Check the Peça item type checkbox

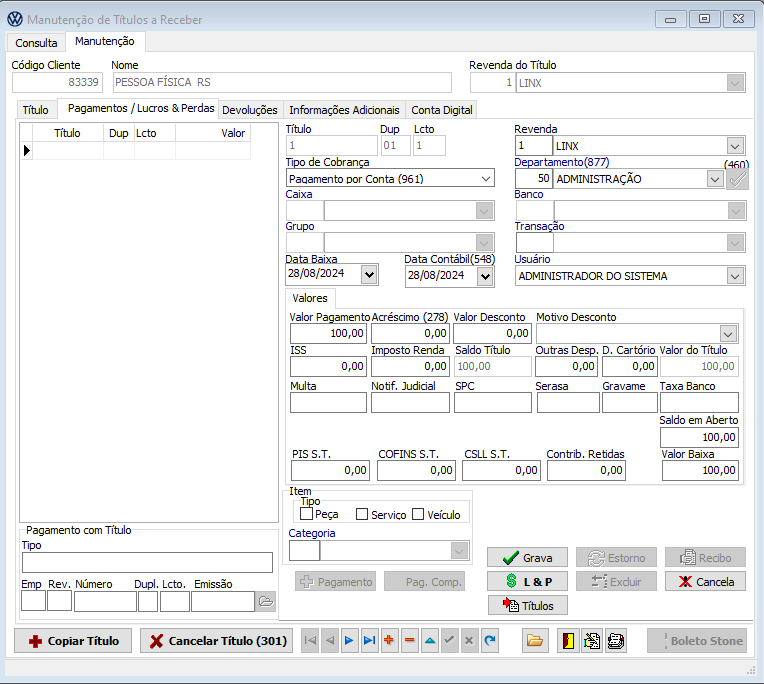[x=307, y=514]
